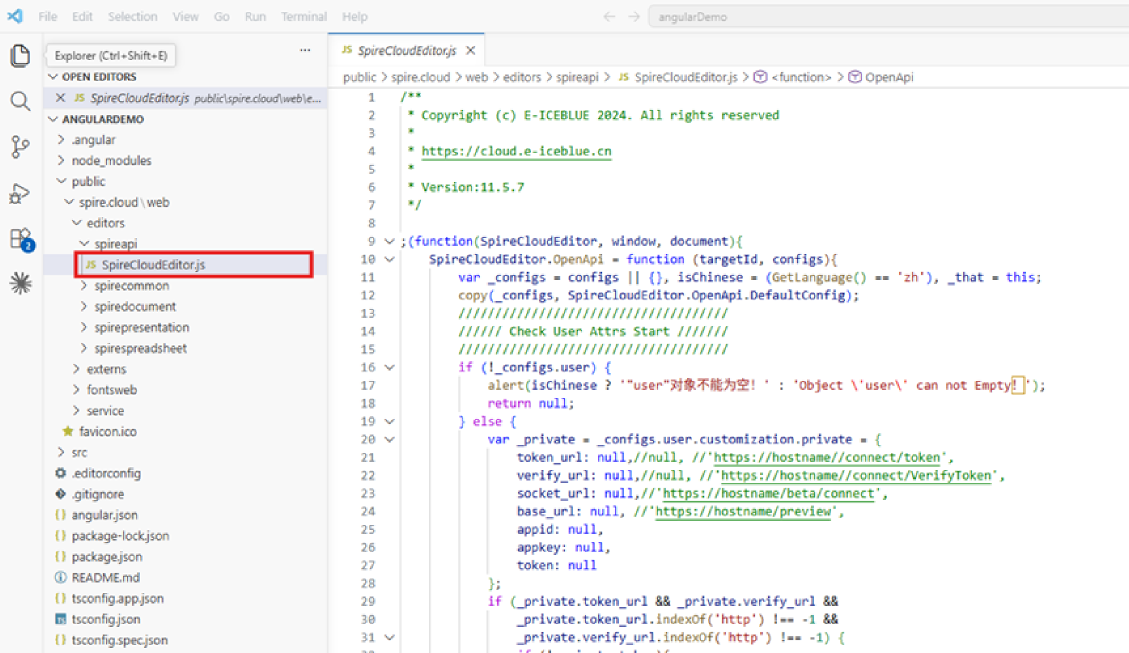
Task: Open the Run menu
Action: point(255,16)
